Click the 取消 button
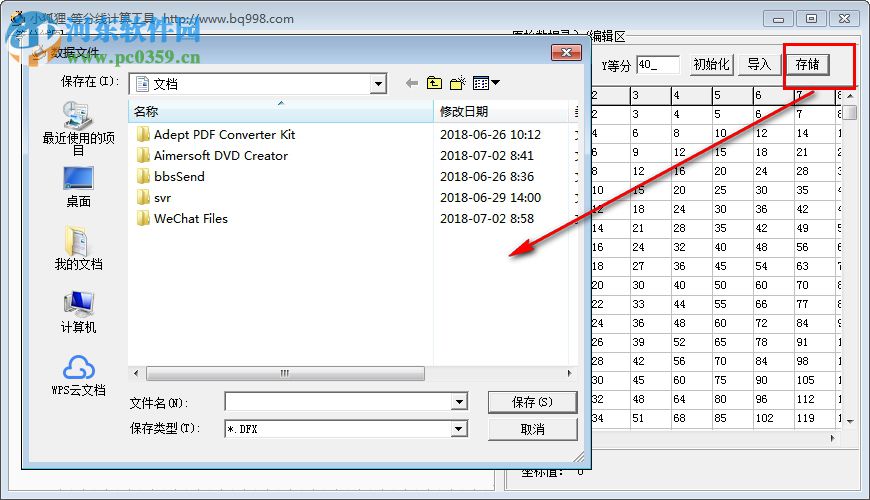Viewport: 870px width, 500px height. (533, 430)
